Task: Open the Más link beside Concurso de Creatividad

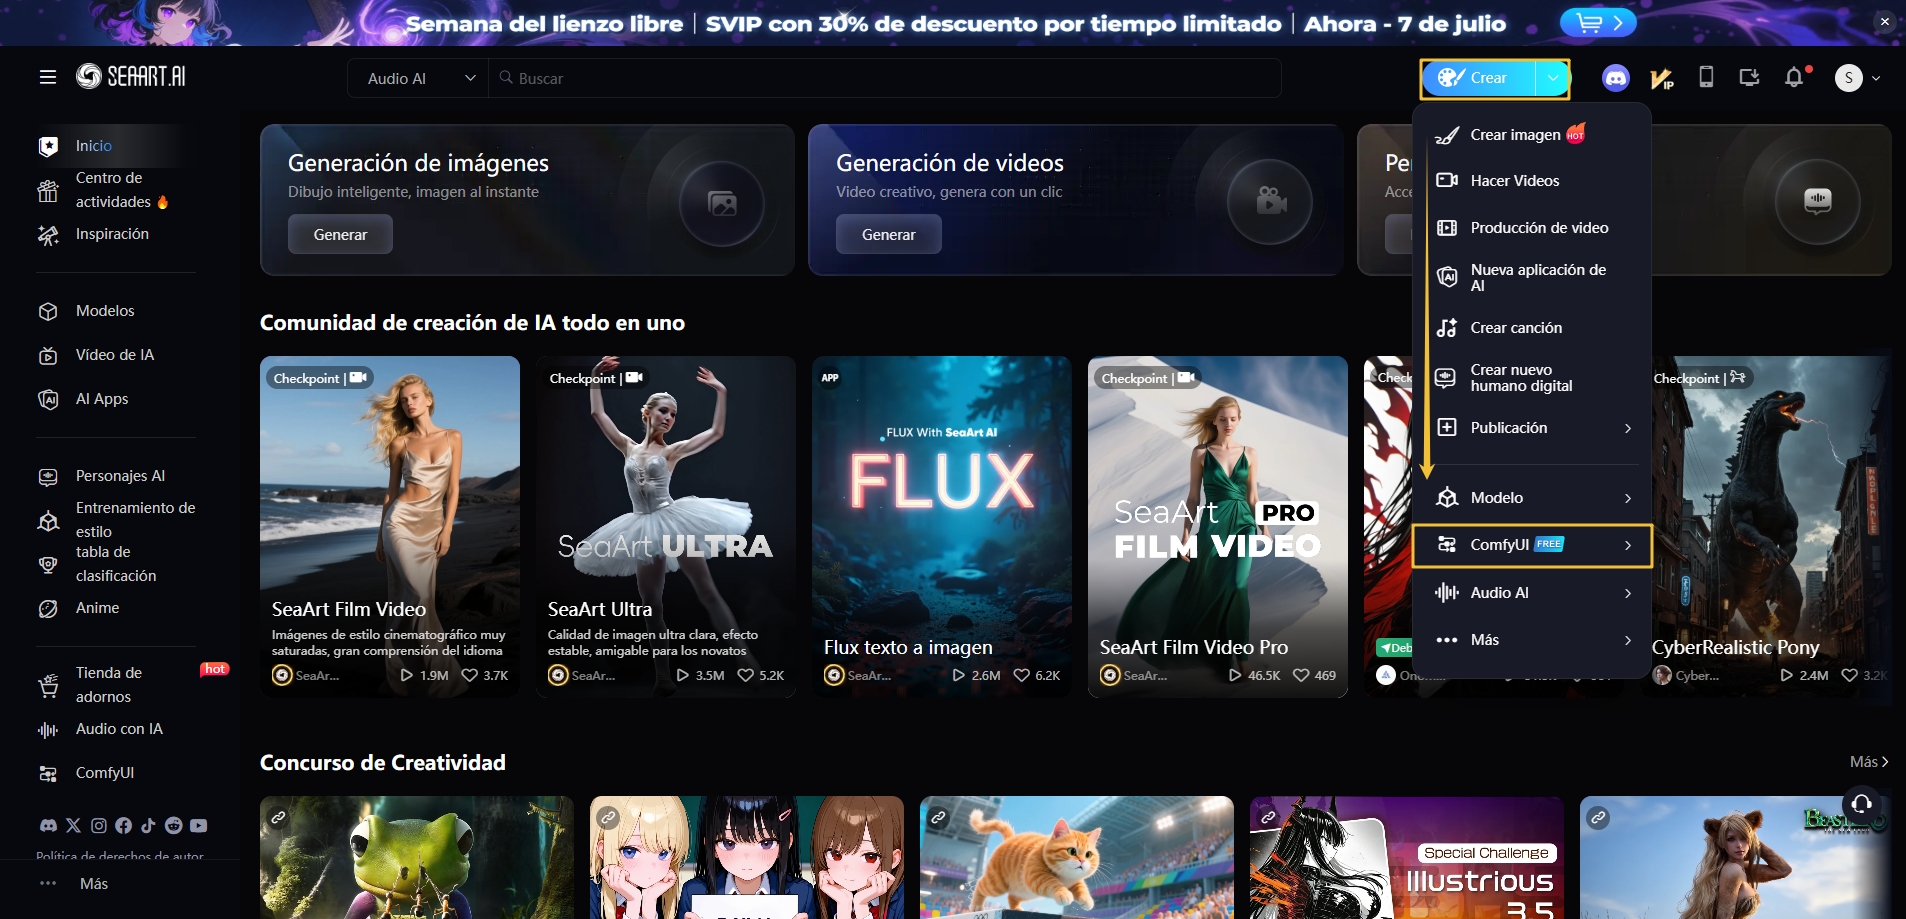Action: point(1868,762)
